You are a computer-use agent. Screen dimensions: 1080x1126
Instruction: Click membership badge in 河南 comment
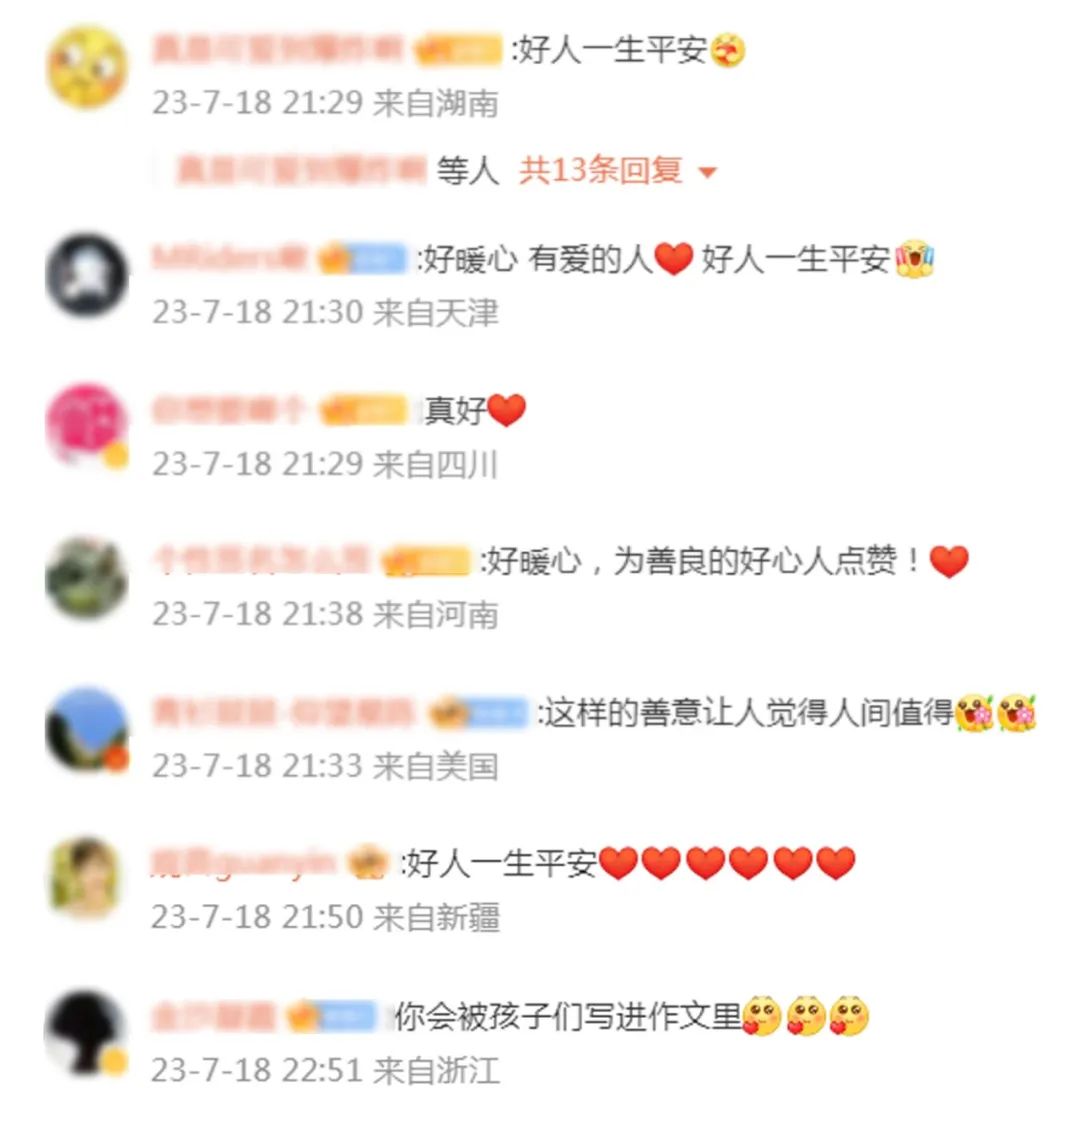point(426,561)
